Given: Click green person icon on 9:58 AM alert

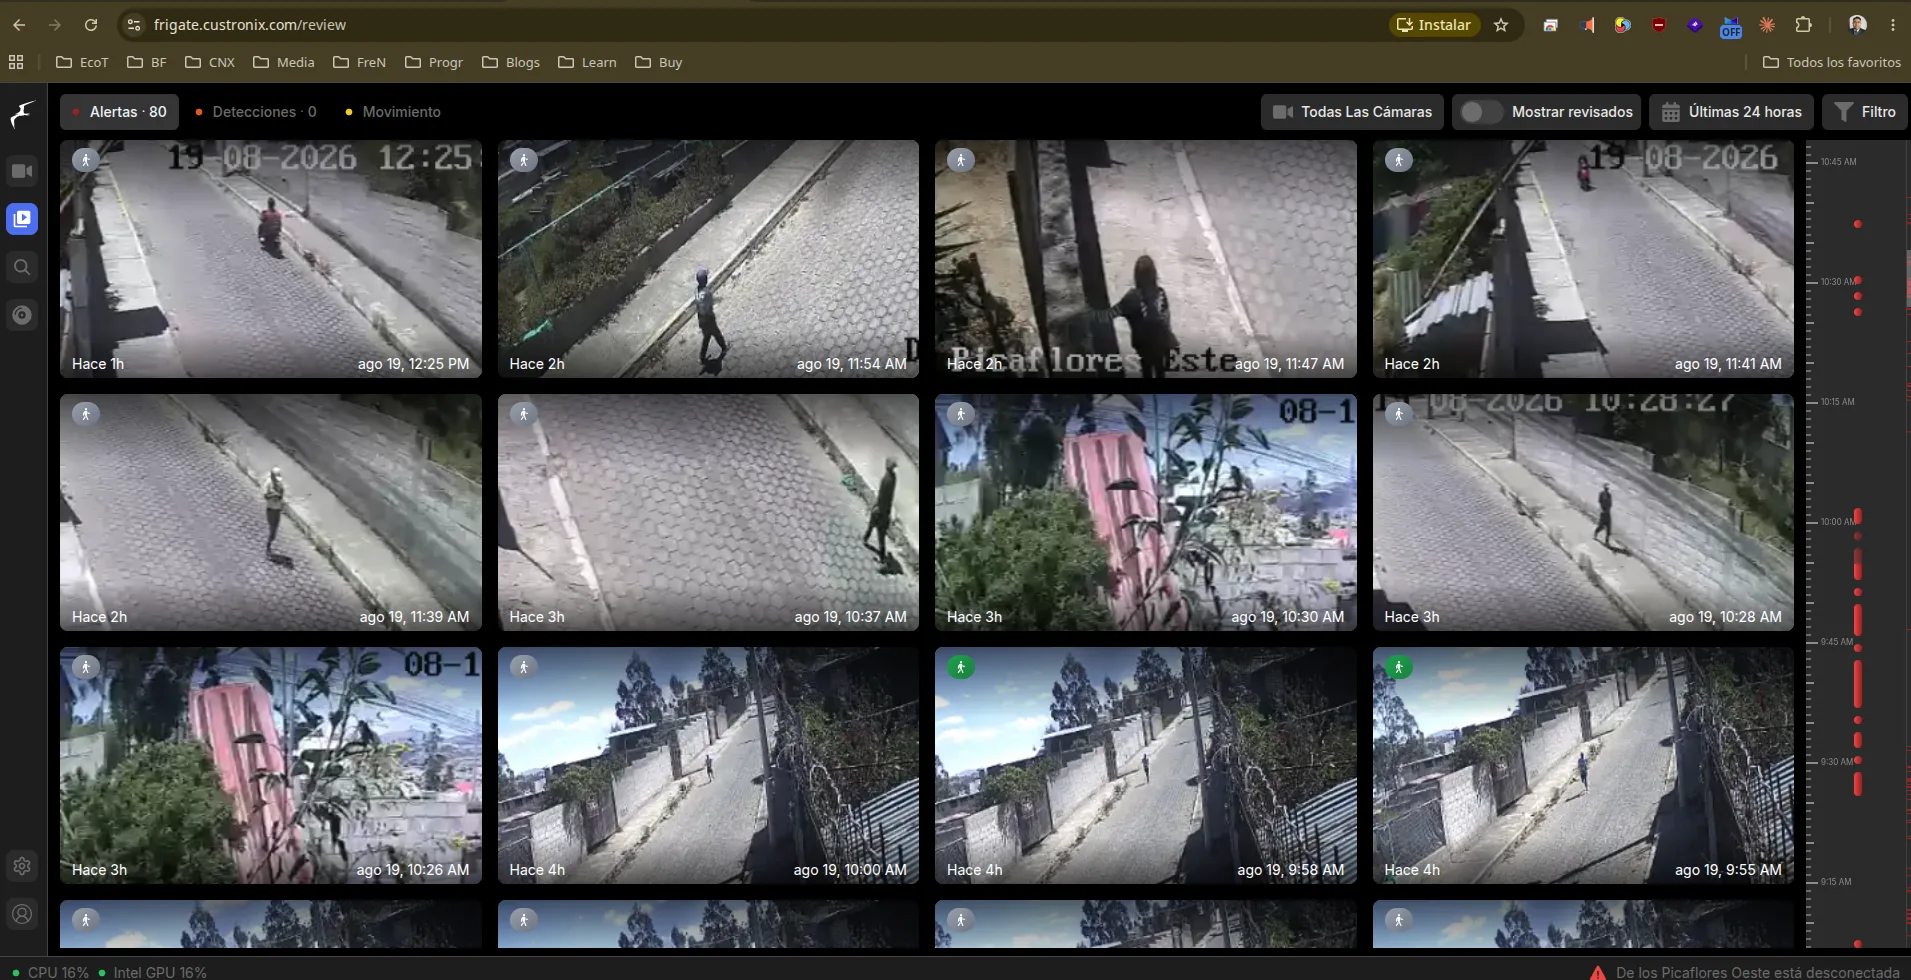Looking at the screenshot, I should [x=961, y=667].
